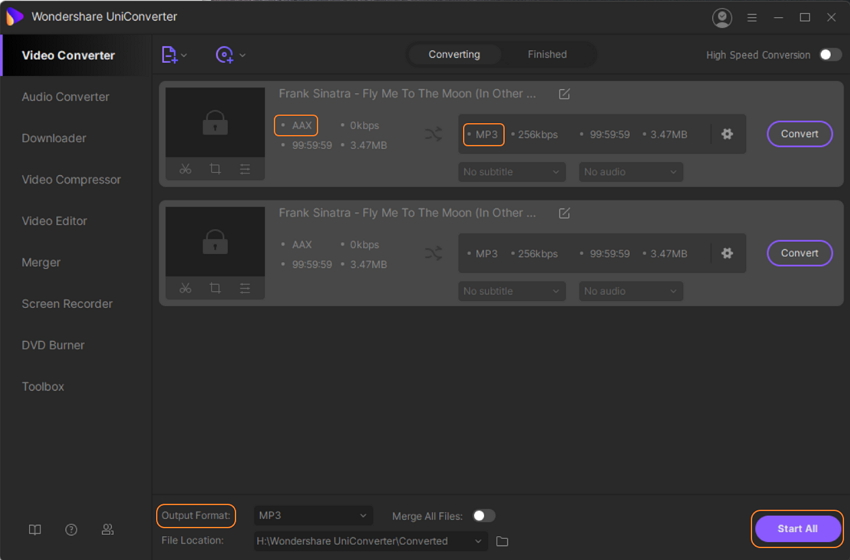Open the Add Files dropdown arrow
The image size is (850, 560).
pyautogui.click(x=184, y=55)
